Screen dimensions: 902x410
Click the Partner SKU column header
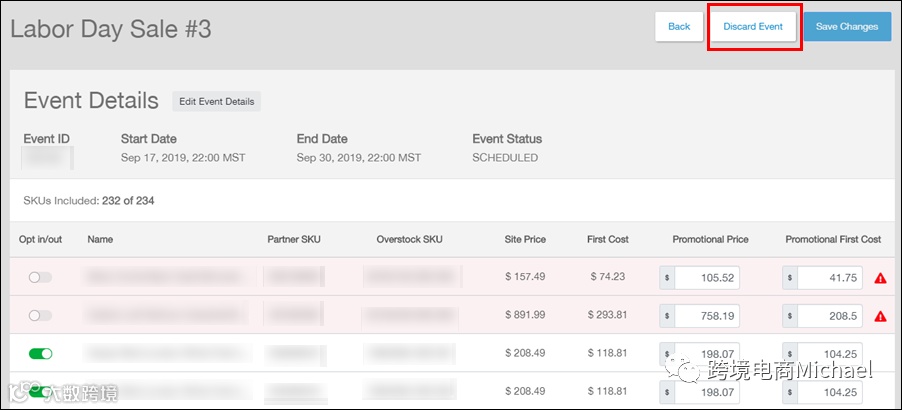pyautogui.click(x=294, y=240)
